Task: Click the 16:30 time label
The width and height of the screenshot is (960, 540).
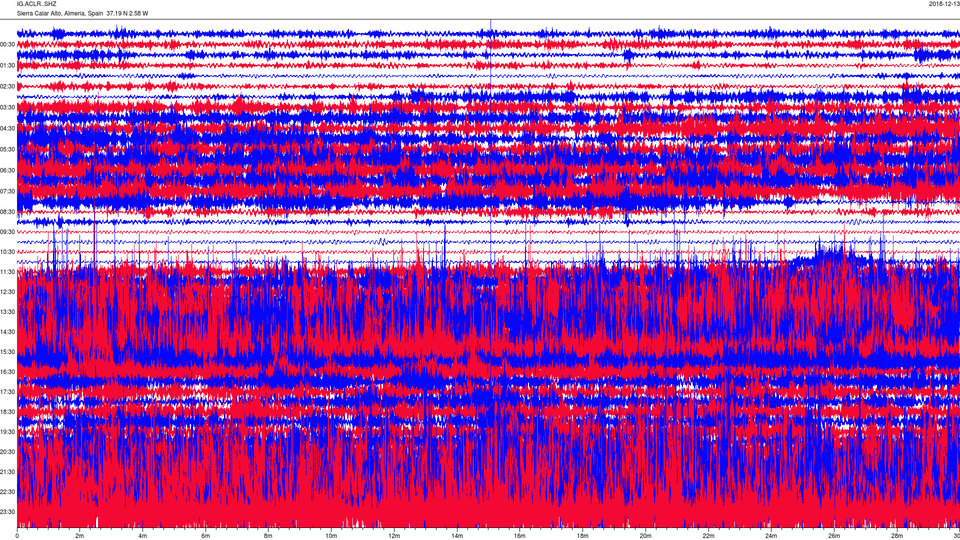Action: 7,372
